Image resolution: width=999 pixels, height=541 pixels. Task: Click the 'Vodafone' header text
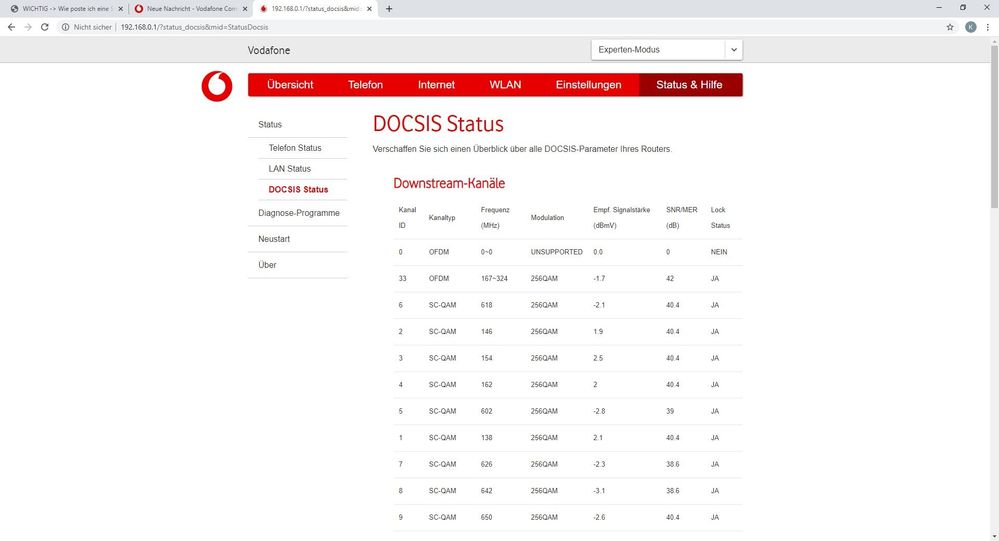[269, 50]
